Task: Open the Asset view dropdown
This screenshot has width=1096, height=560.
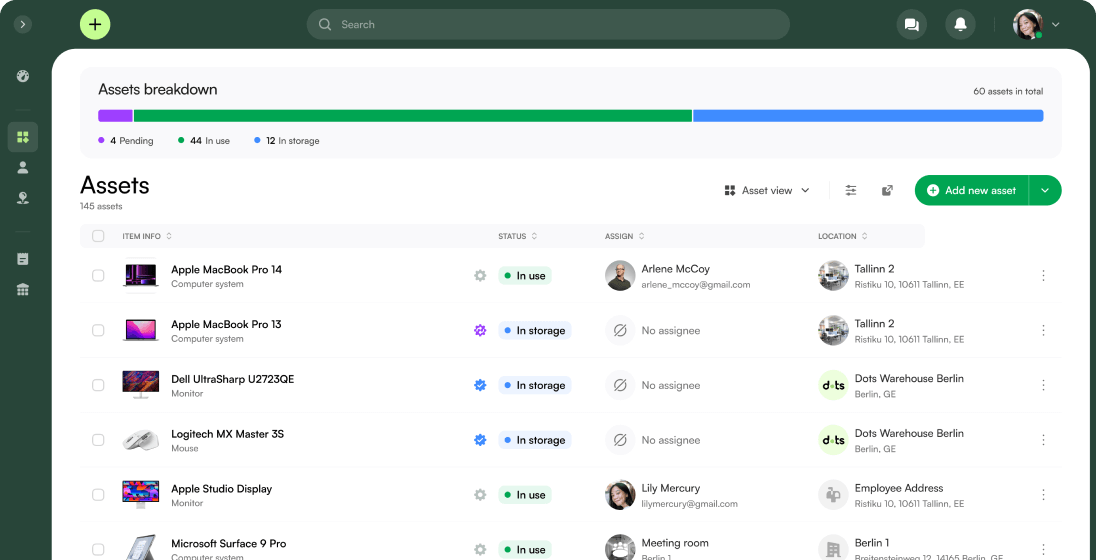Action: tap(767, 190)
